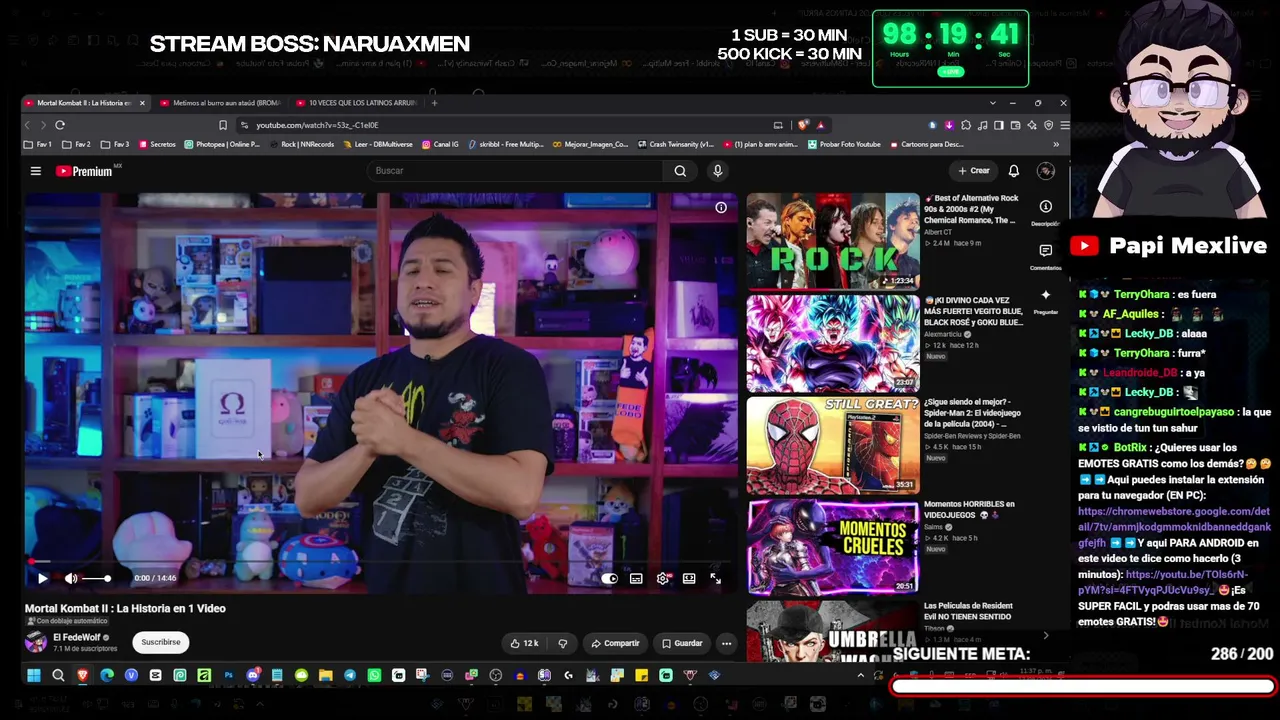Open the info card icon on the video

[721, 208]
